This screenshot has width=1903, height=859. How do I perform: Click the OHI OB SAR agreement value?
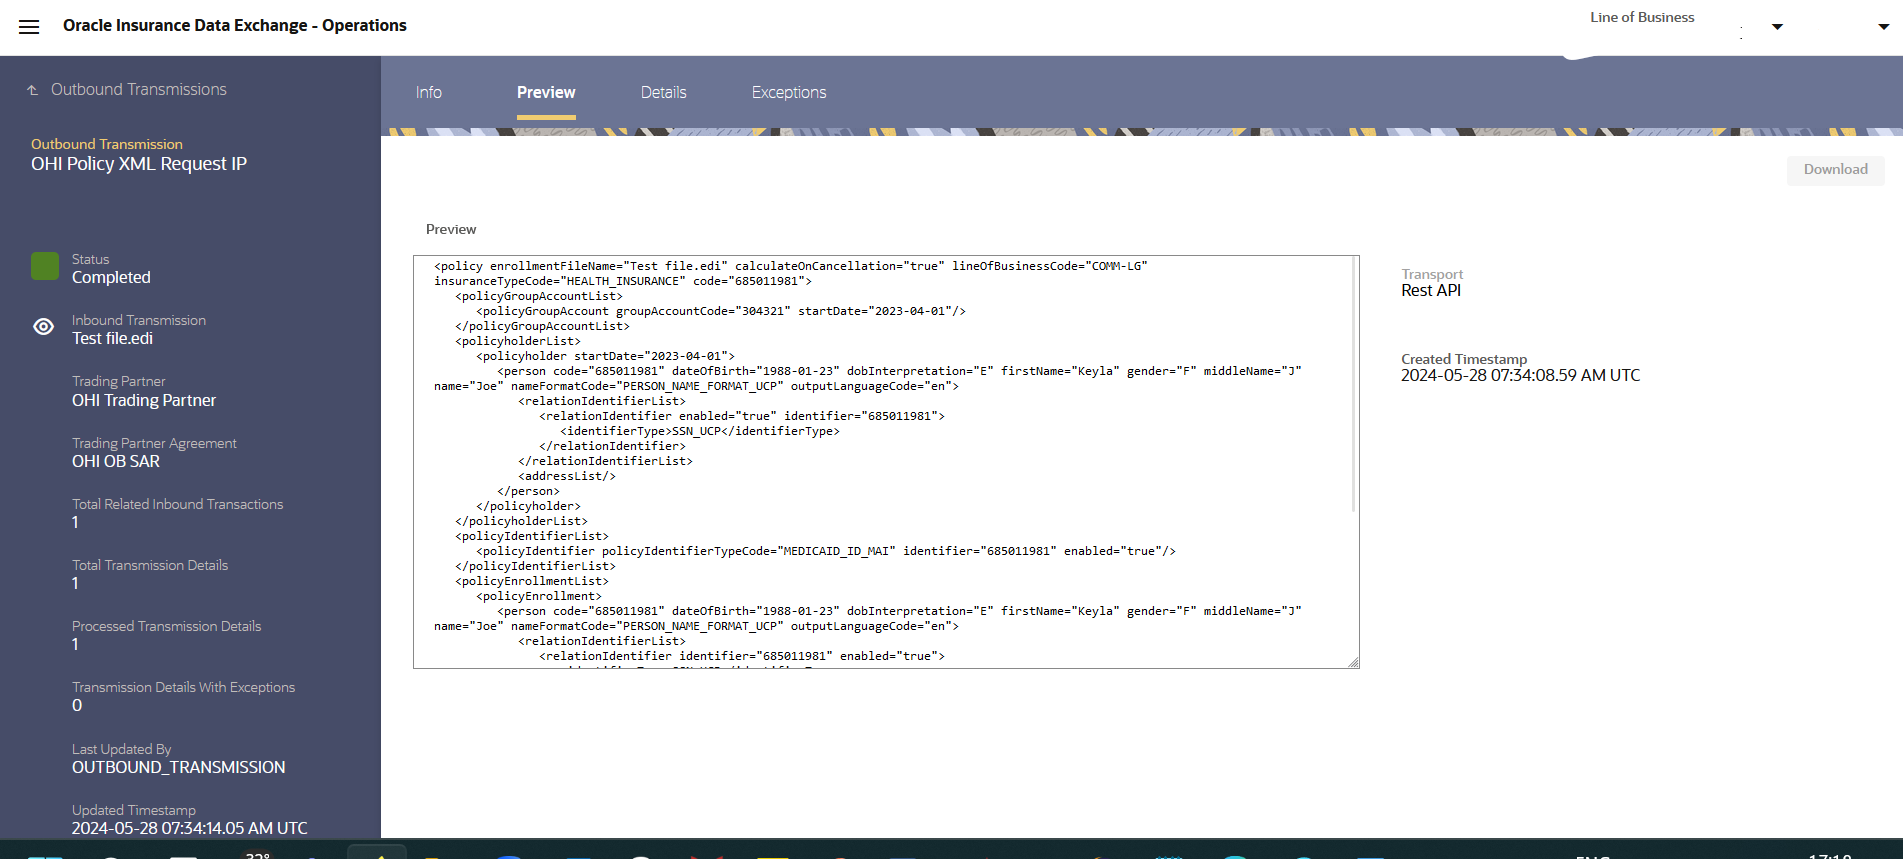pyautogui.click(x=116, y=461)
